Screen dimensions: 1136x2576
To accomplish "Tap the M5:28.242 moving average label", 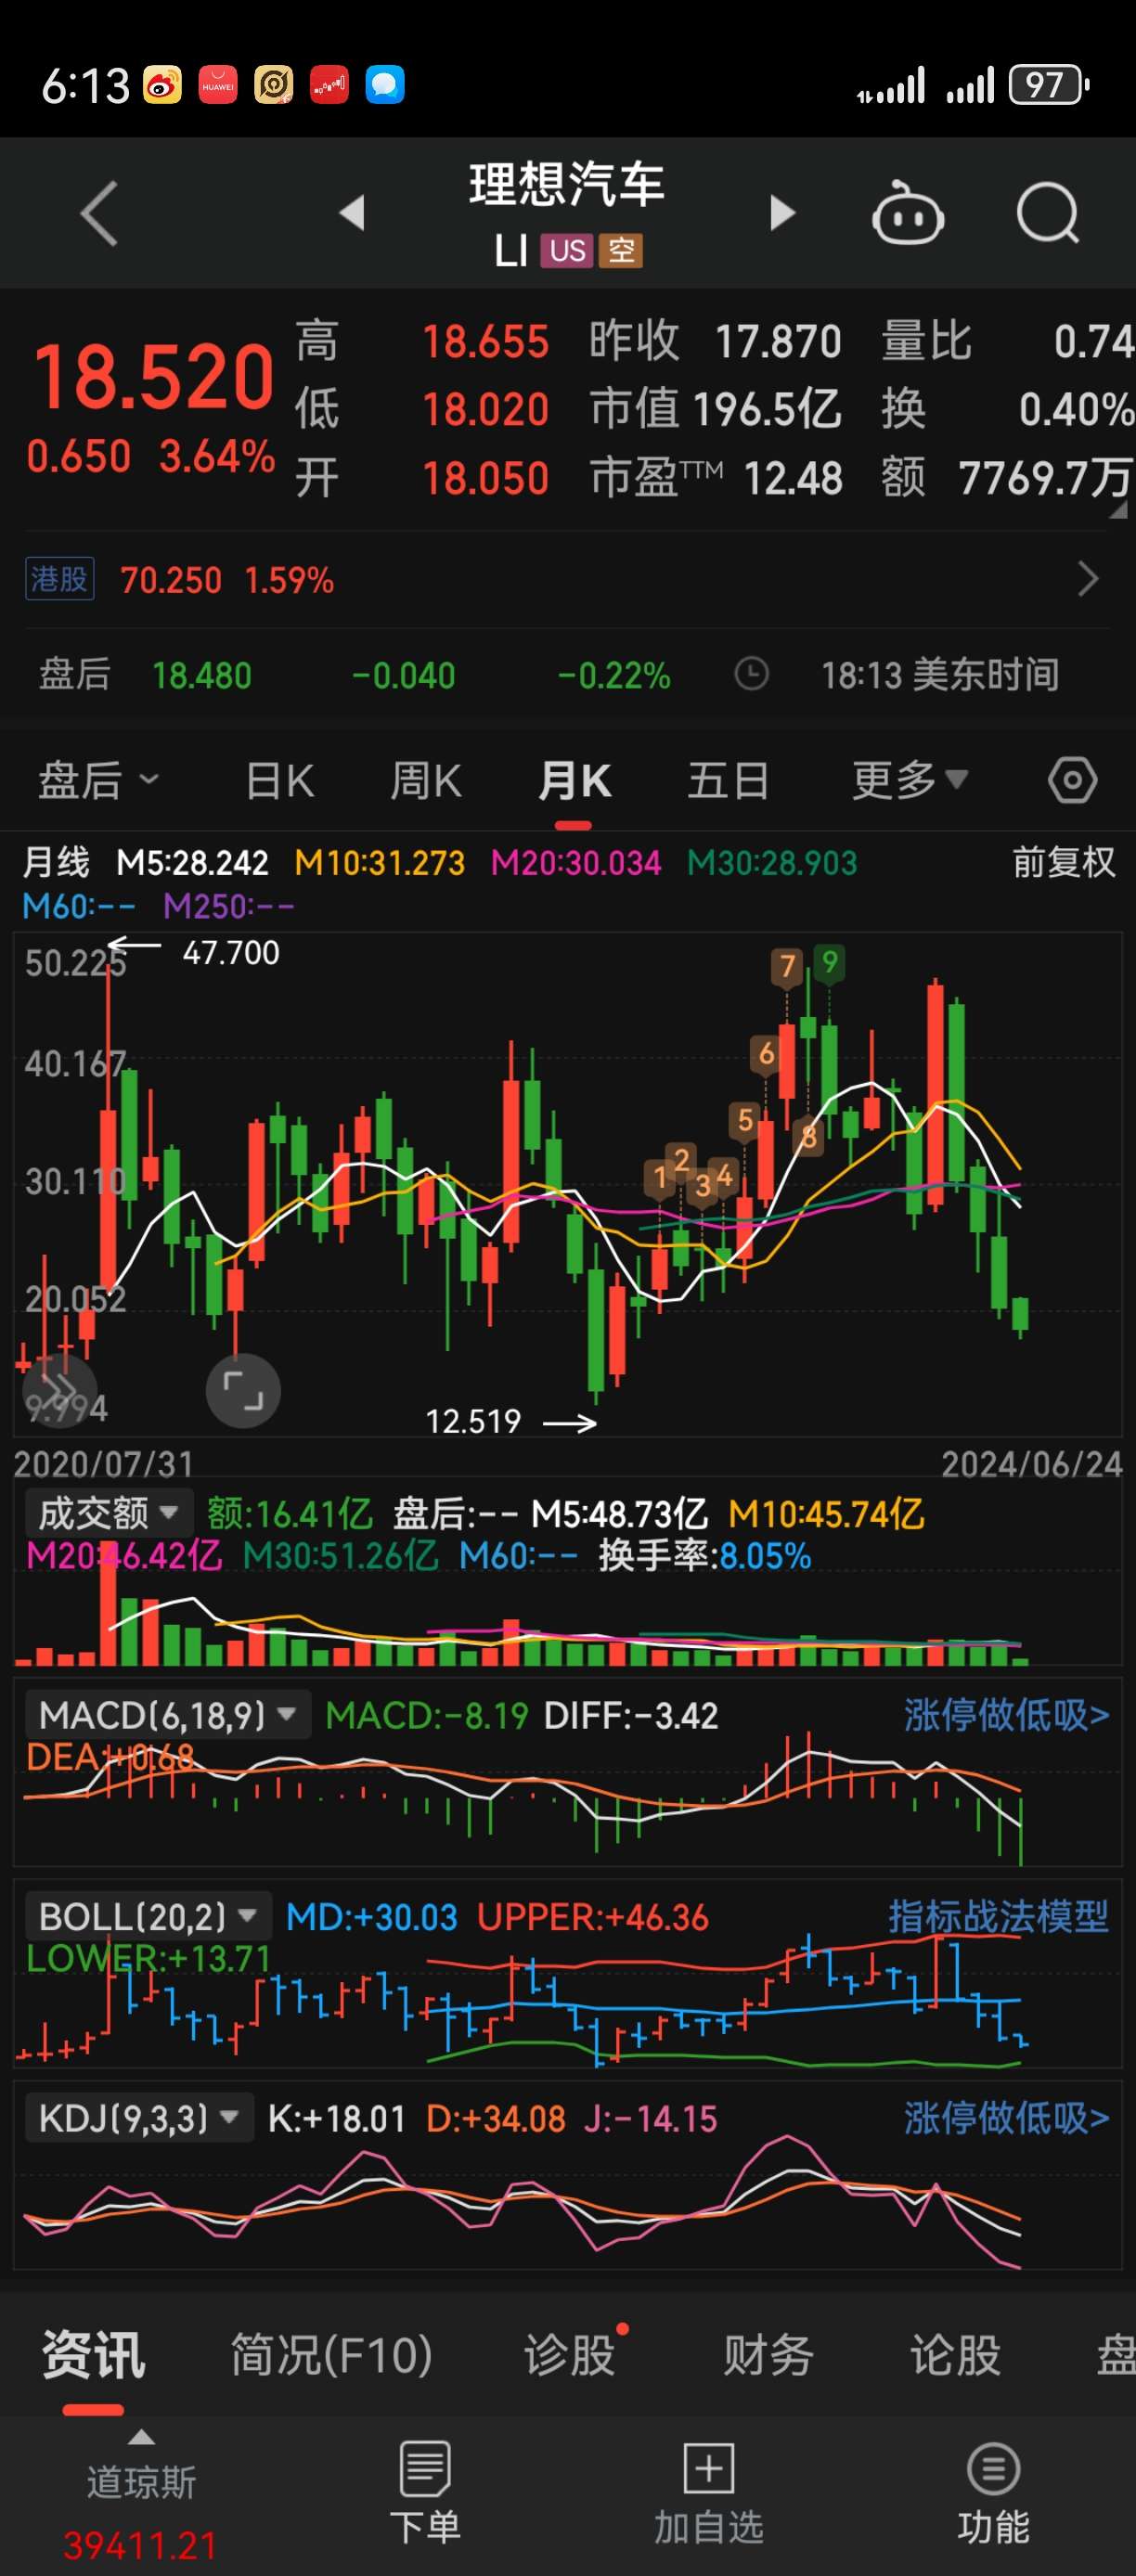I will (193, 862).
